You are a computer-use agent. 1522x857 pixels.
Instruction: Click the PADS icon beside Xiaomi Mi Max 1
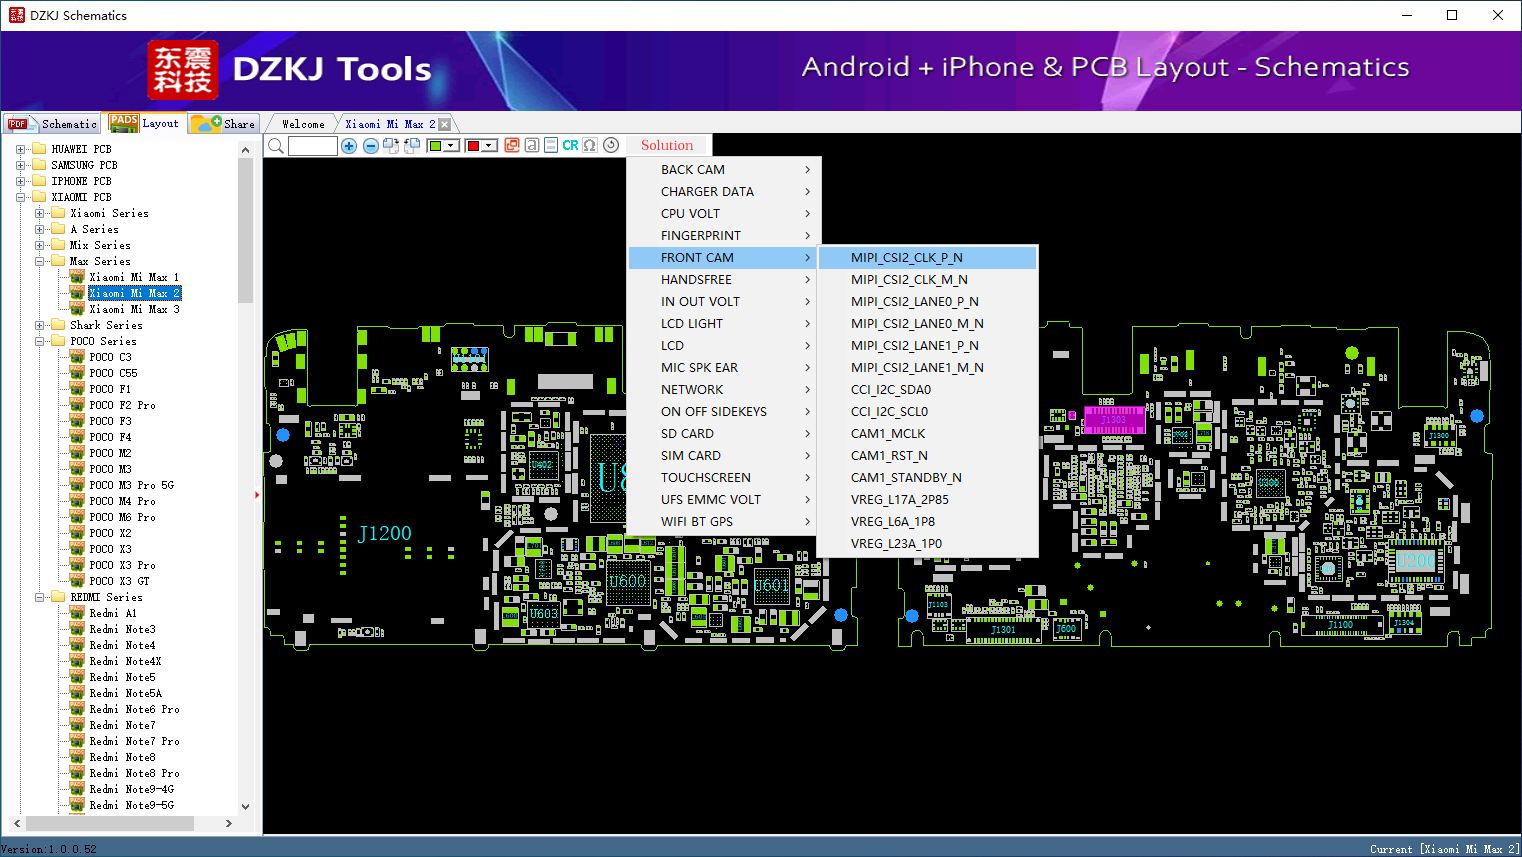coord(77,277)
